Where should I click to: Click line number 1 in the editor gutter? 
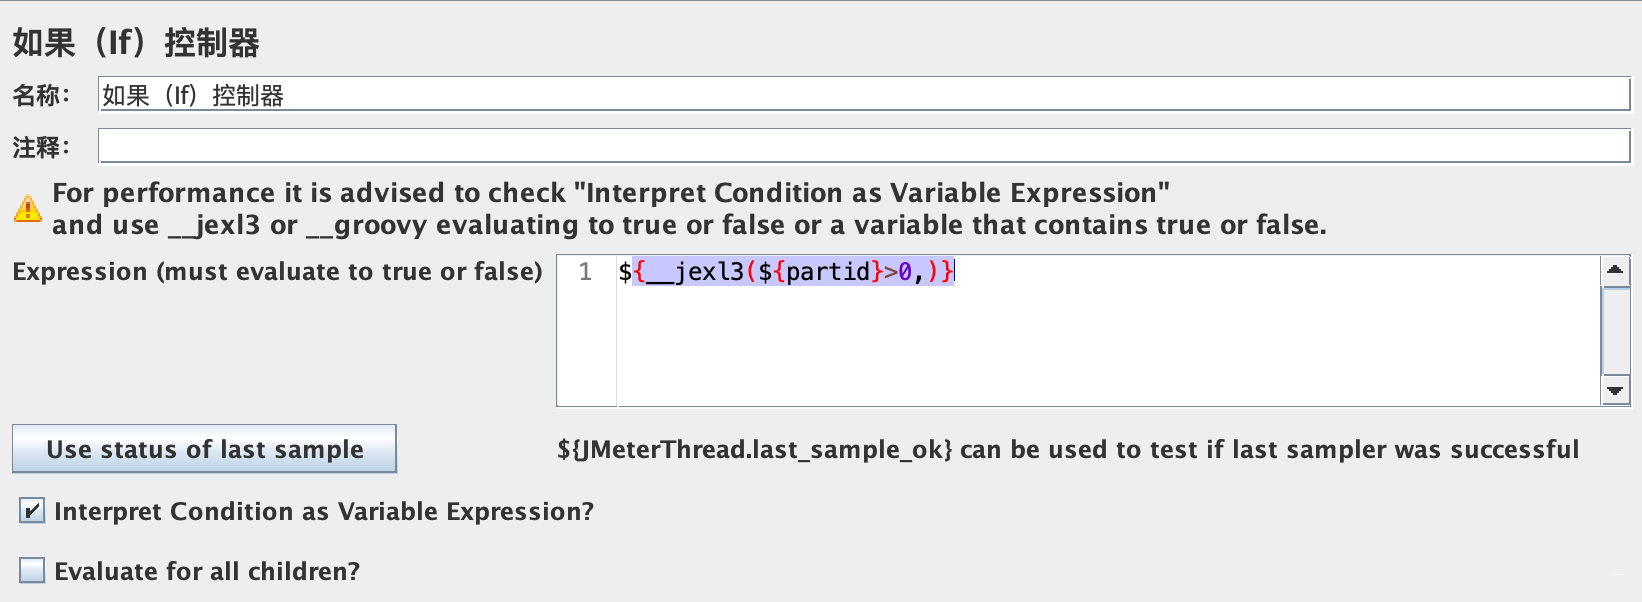[585, 272]
